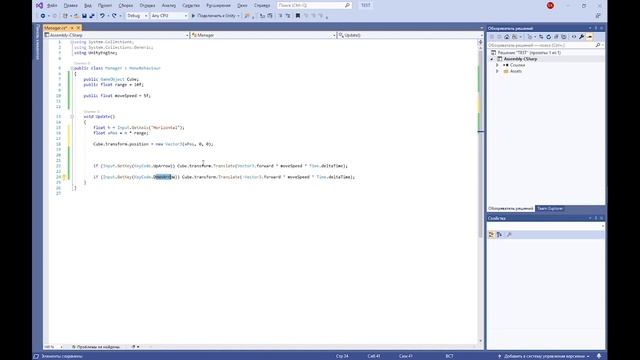Collapse the Update method outline marker
The width and height of the screenshot is (640, 360).
pos(72,117)
